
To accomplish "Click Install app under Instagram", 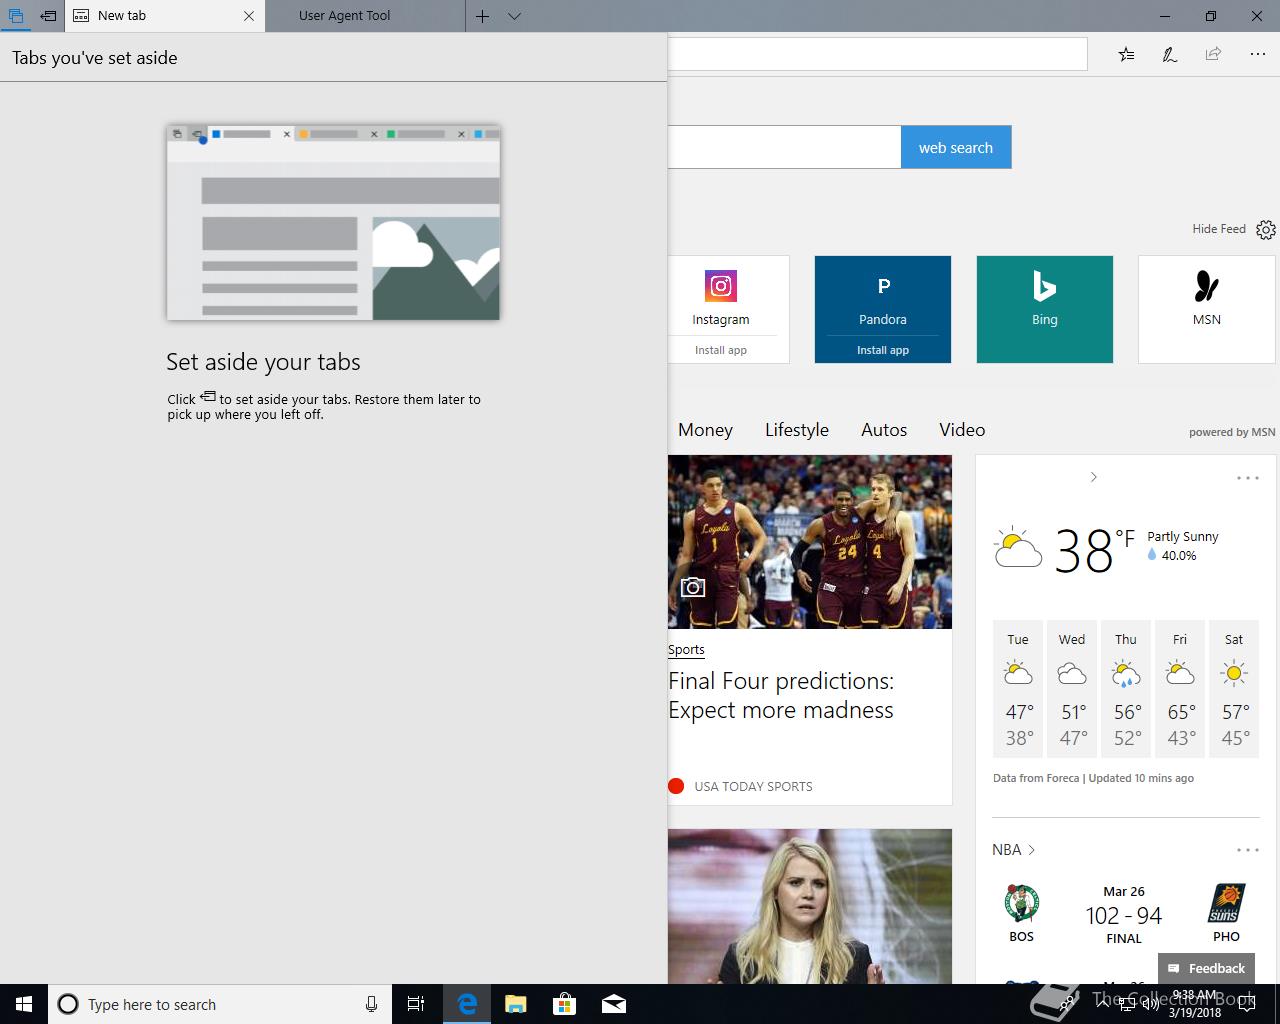I will (721, 350).
